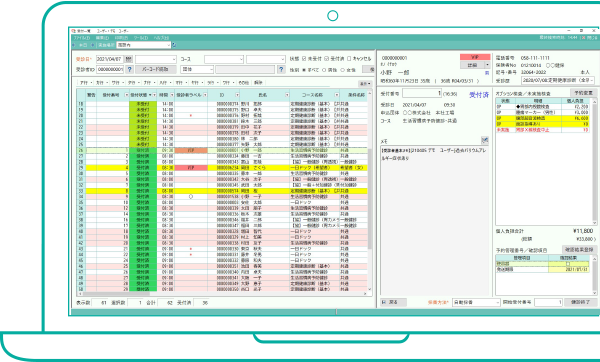Select the 女性 gender radio button
This screenshot has height=362, width=600.
[342, 70]
